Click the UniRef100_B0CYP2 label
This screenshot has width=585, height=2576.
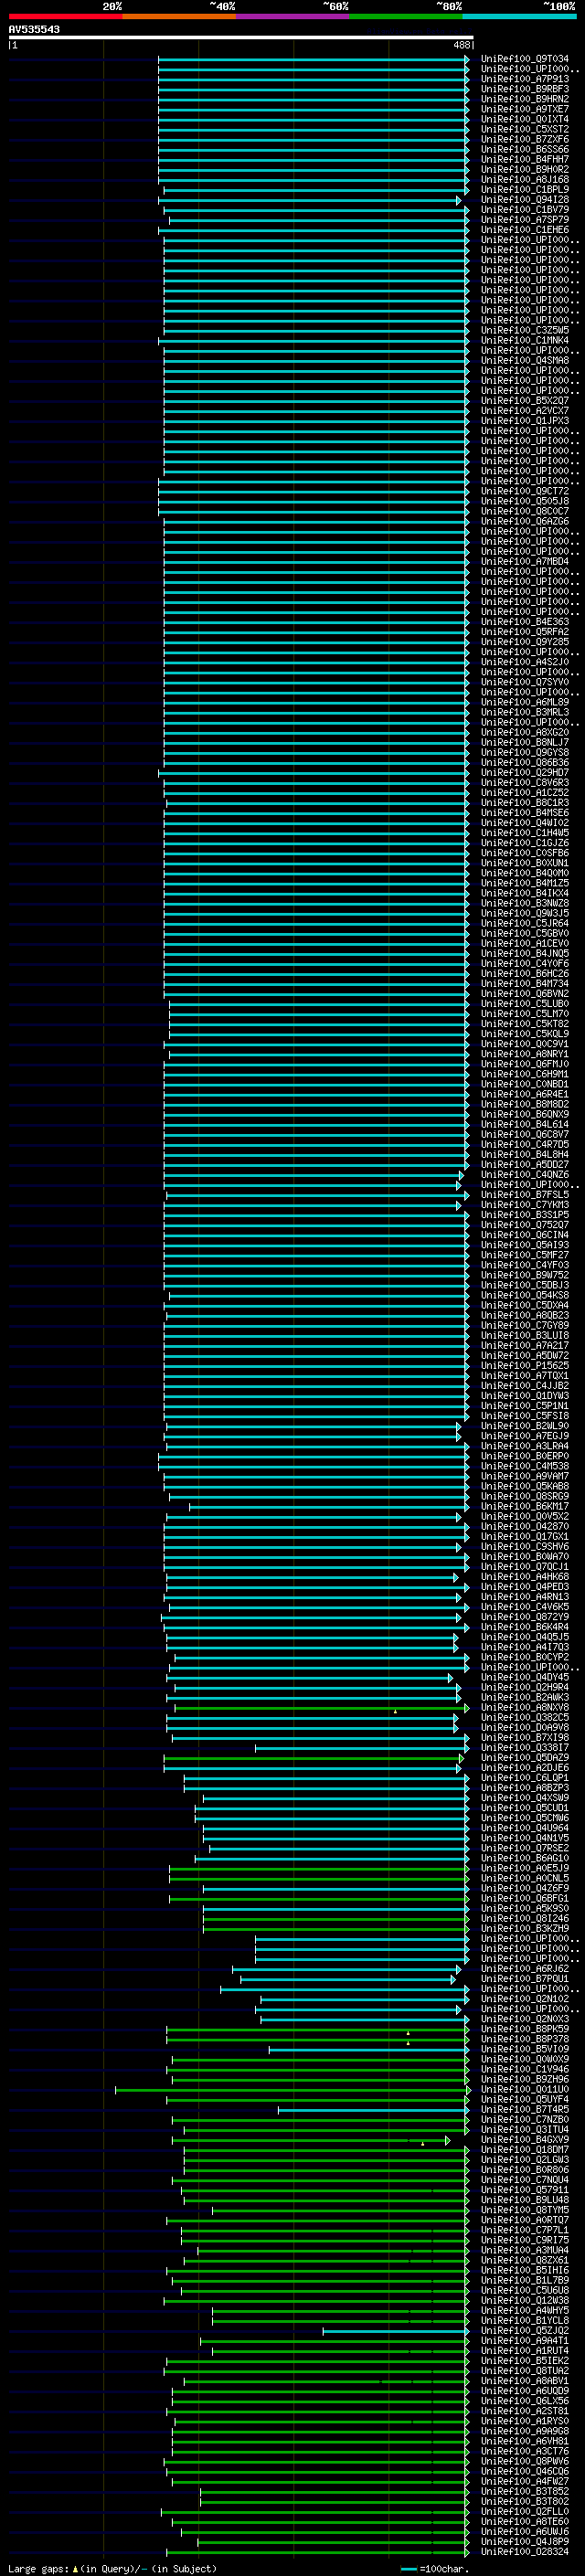tap(525, 1658)
